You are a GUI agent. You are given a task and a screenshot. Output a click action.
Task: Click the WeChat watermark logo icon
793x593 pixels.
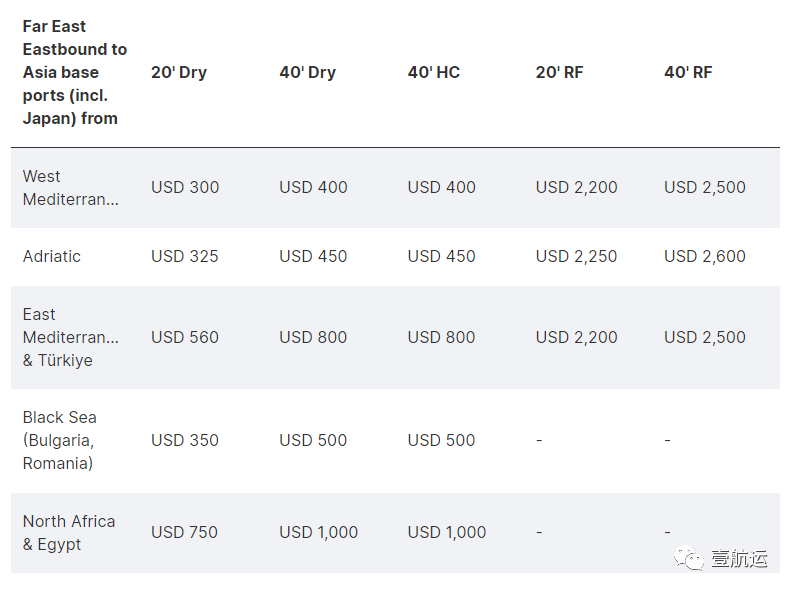[688, 558]
